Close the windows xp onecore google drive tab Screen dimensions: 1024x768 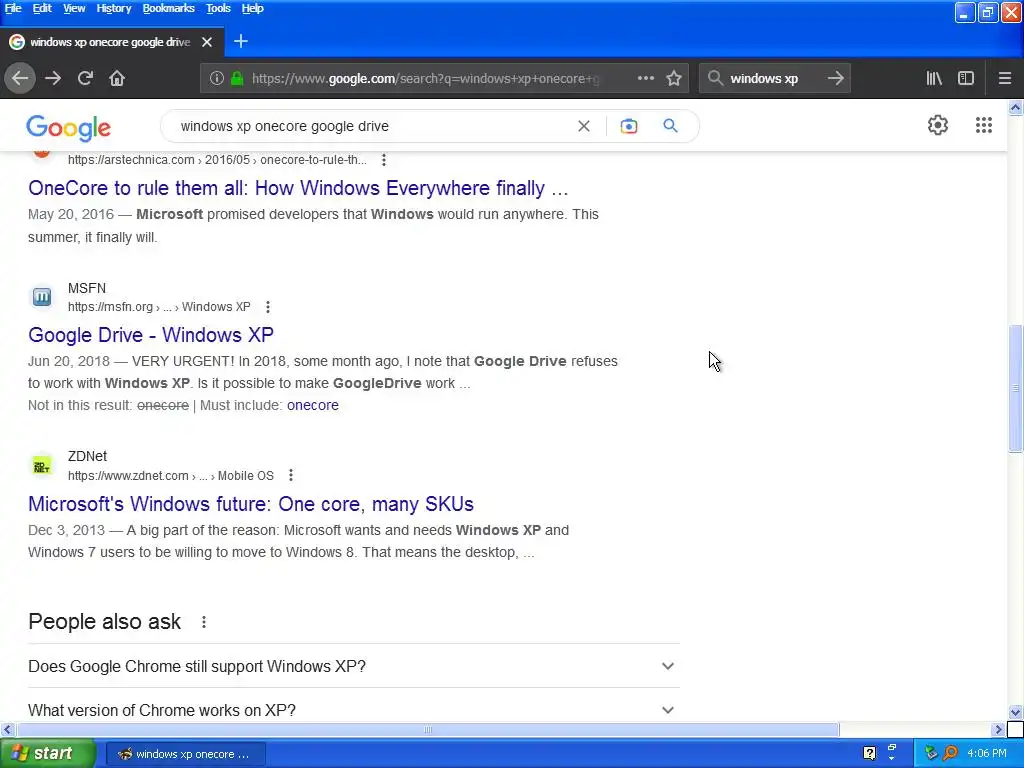[x=207, y=42]
